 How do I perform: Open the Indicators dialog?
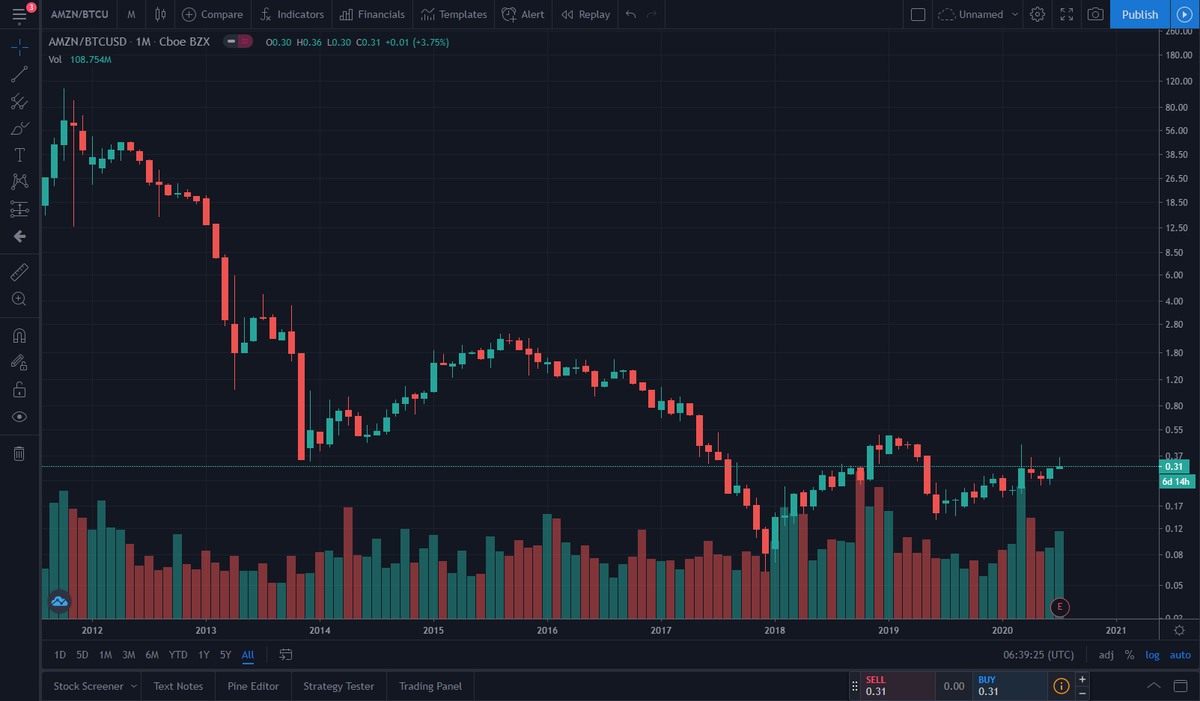[x=292, y=14]
